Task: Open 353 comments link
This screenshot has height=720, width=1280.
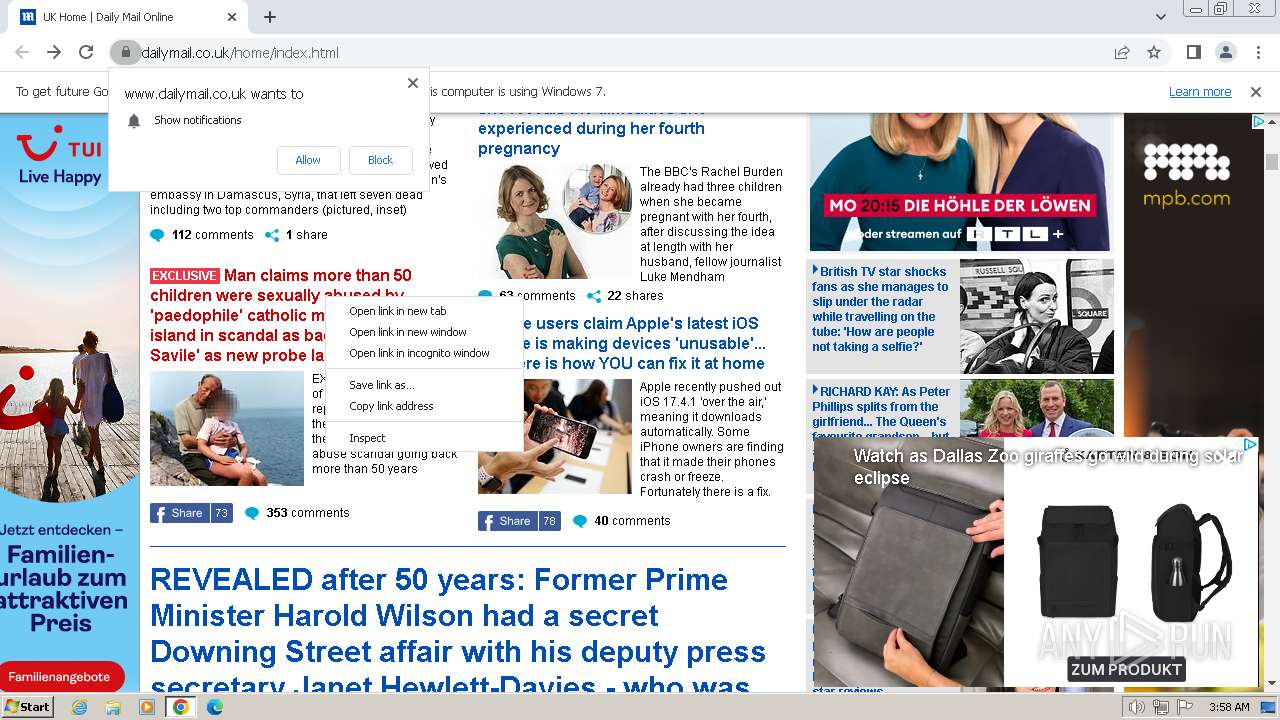Action: [298, 513]
